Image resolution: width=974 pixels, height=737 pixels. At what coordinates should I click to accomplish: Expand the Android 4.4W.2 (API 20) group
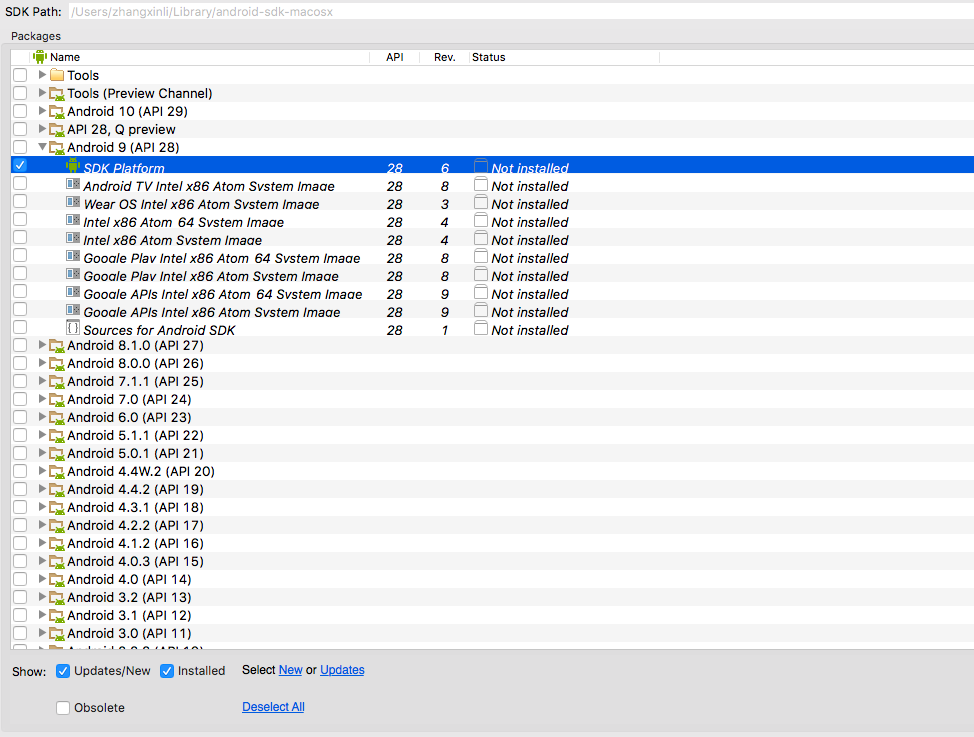point(42,471)
